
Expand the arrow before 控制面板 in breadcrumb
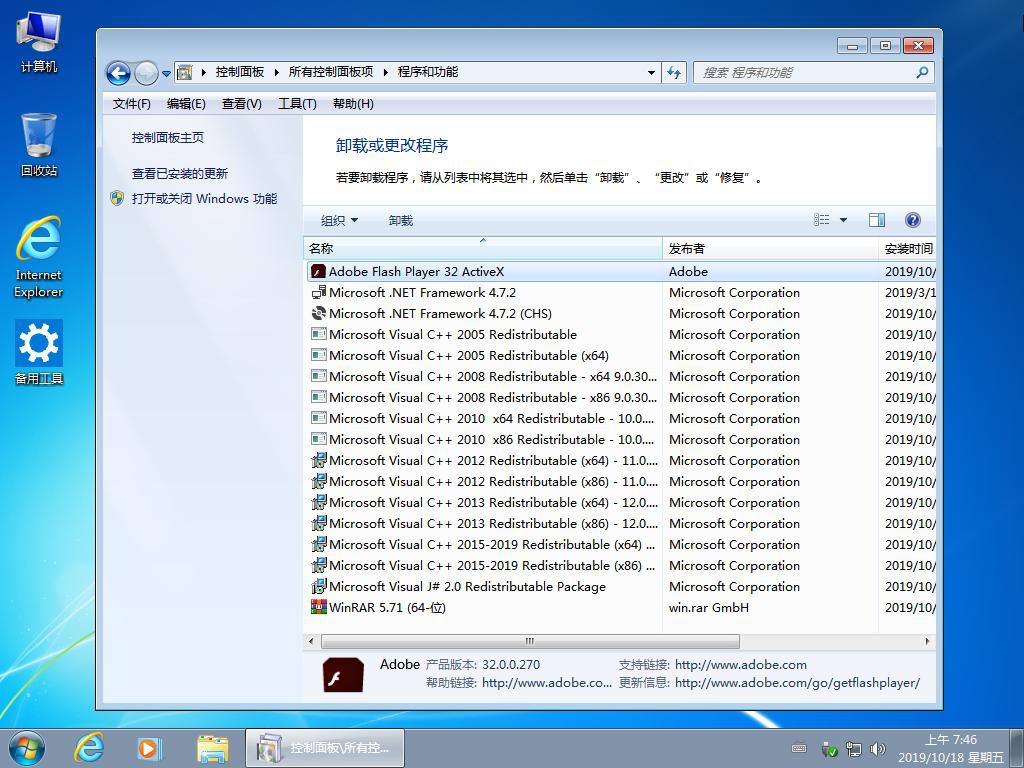tap(204, 72)
